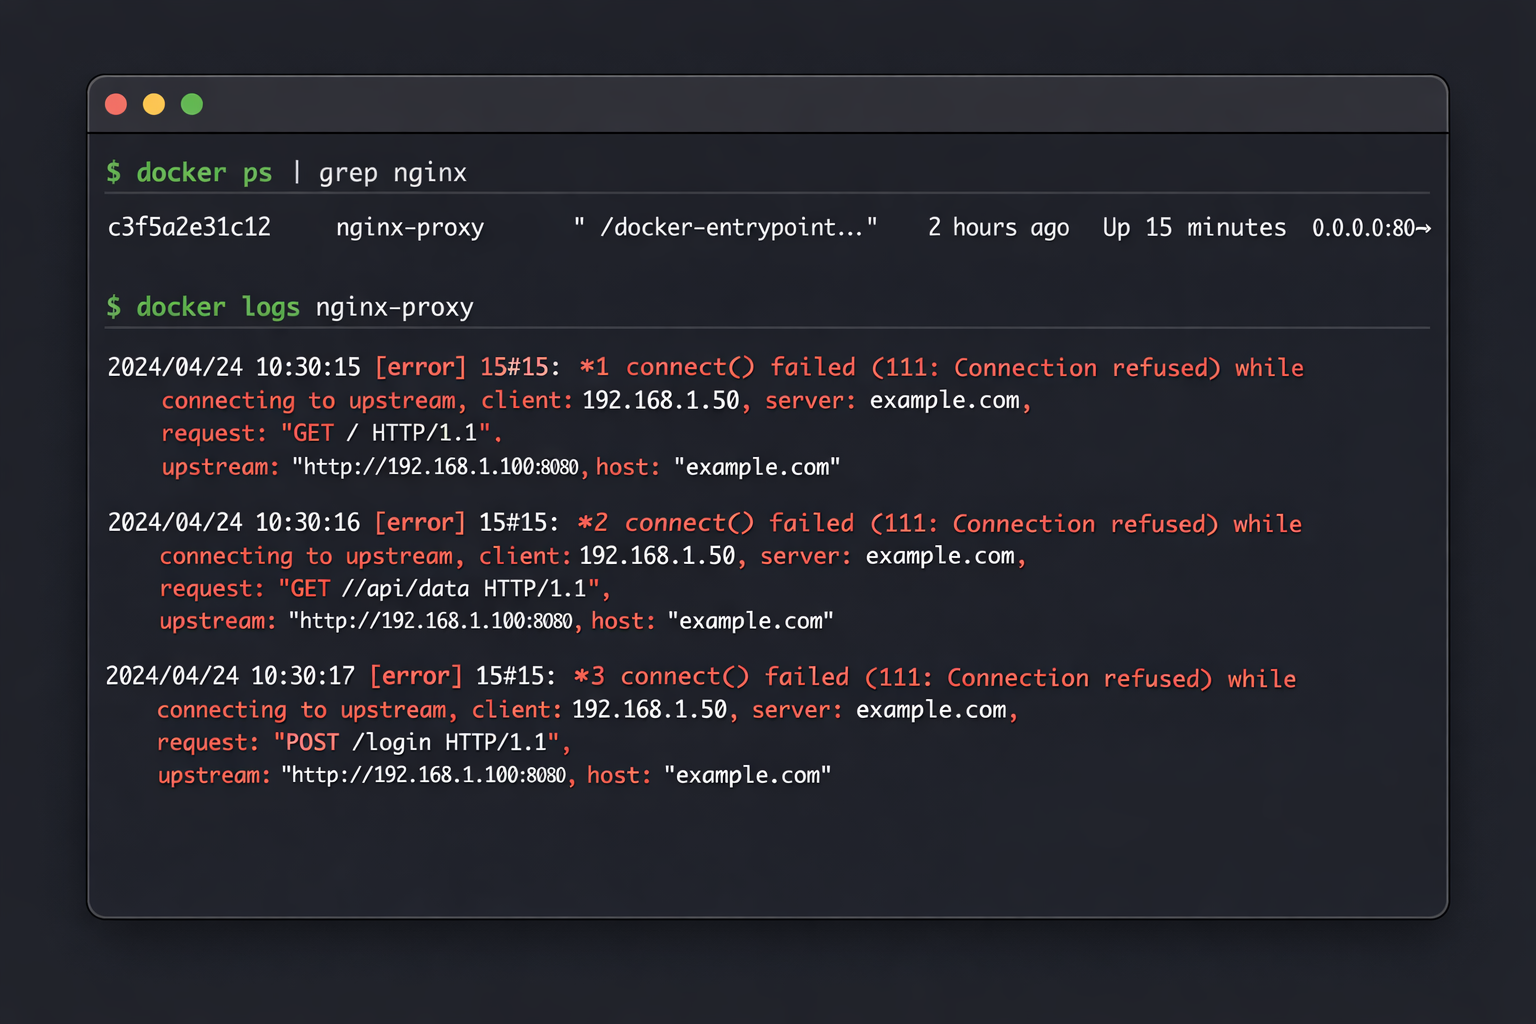Click the first [error] tag in logs

(x=420, y=367)
